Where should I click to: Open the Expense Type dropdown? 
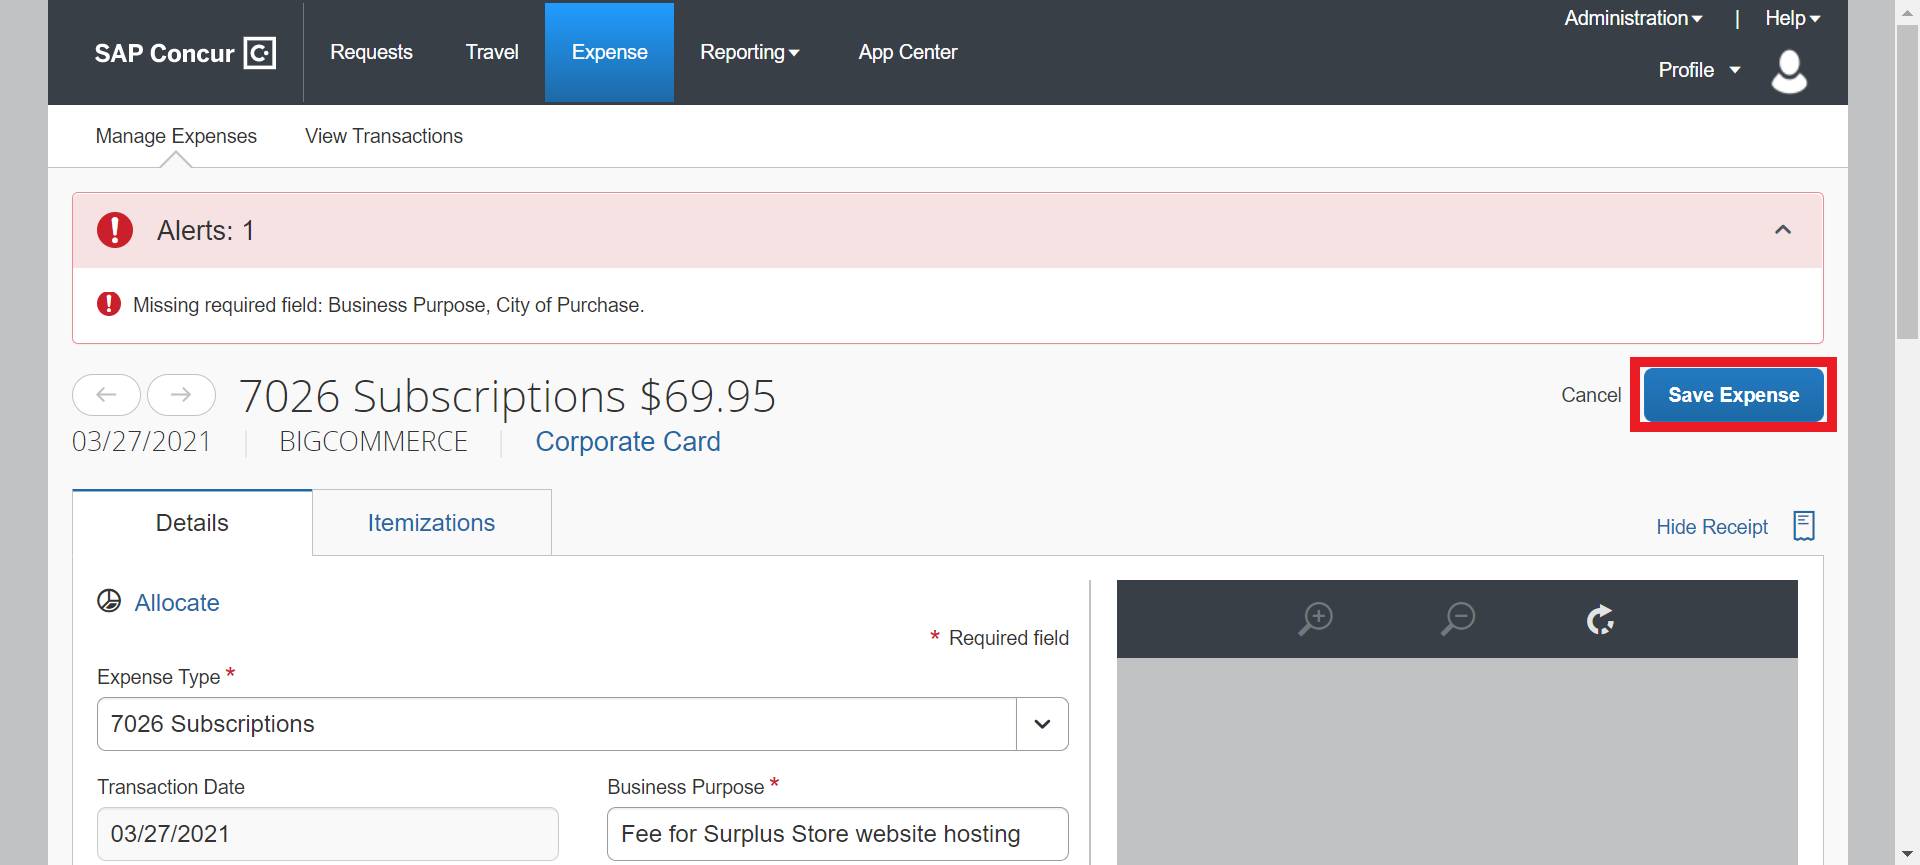pos(1042,724)
